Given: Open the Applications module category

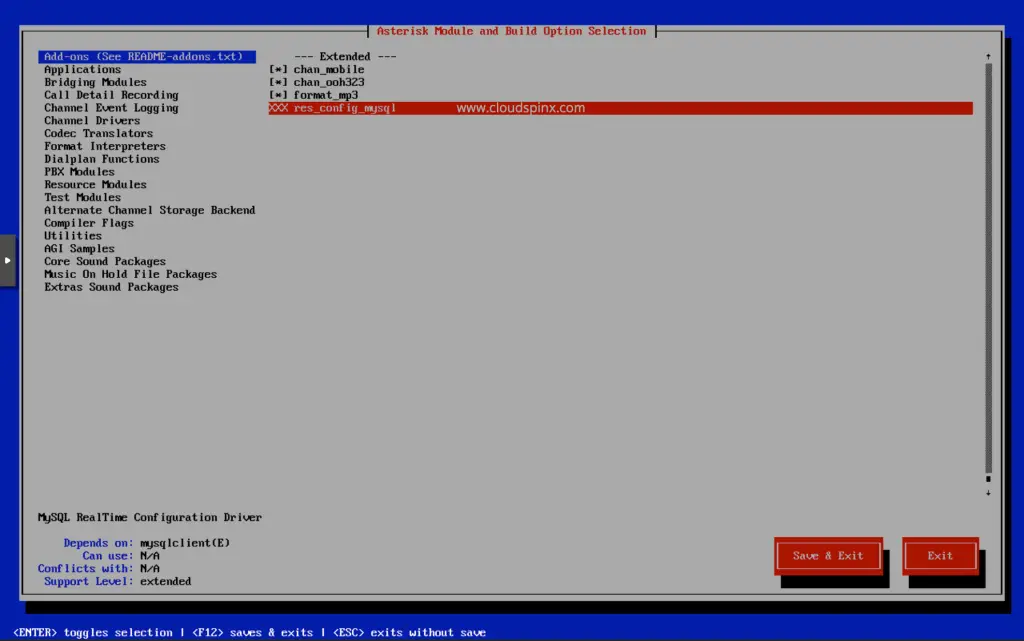Looking at the screenshot, I should 82,69.
